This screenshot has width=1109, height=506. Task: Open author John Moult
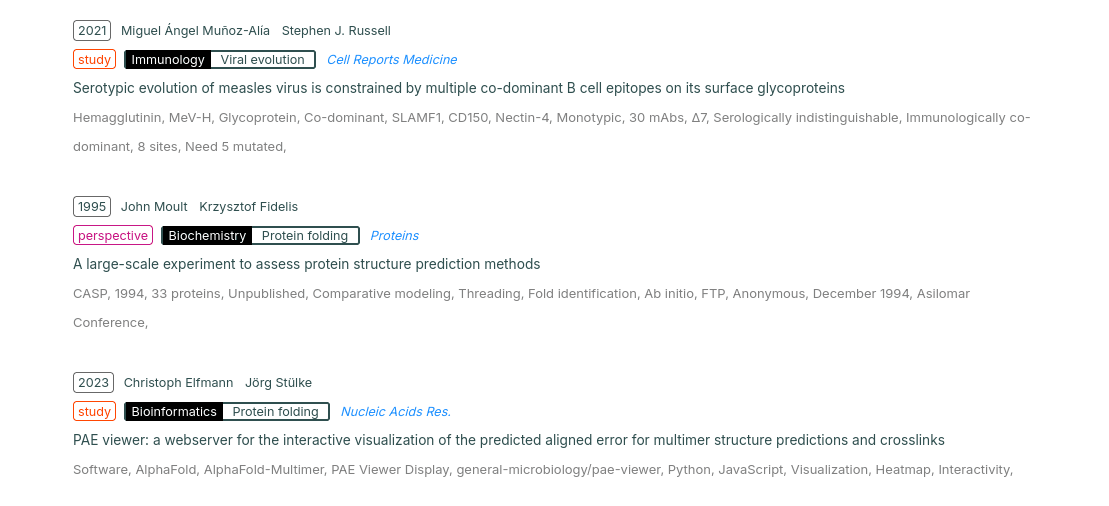coord(154,207)
